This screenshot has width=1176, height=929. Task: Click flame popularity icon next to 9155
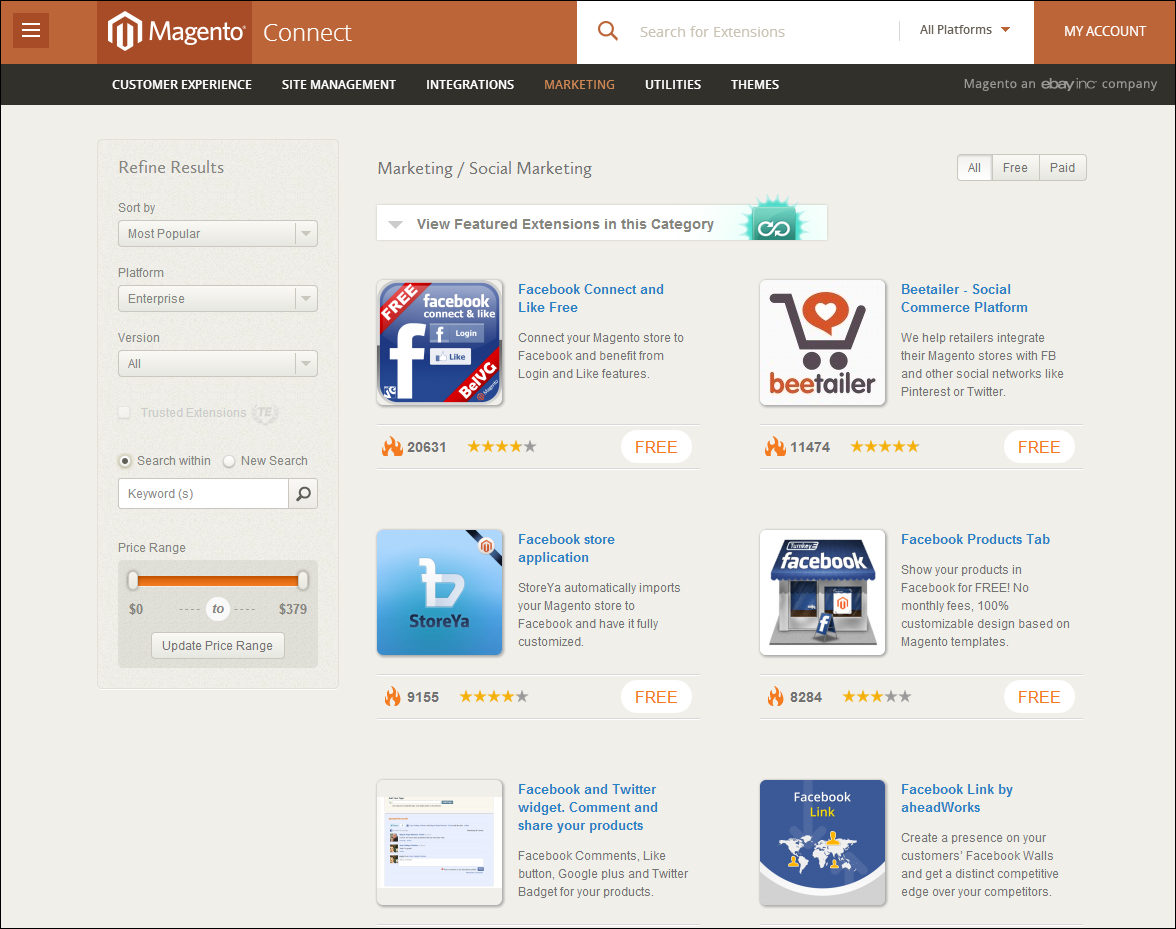(x=392, y=697)
